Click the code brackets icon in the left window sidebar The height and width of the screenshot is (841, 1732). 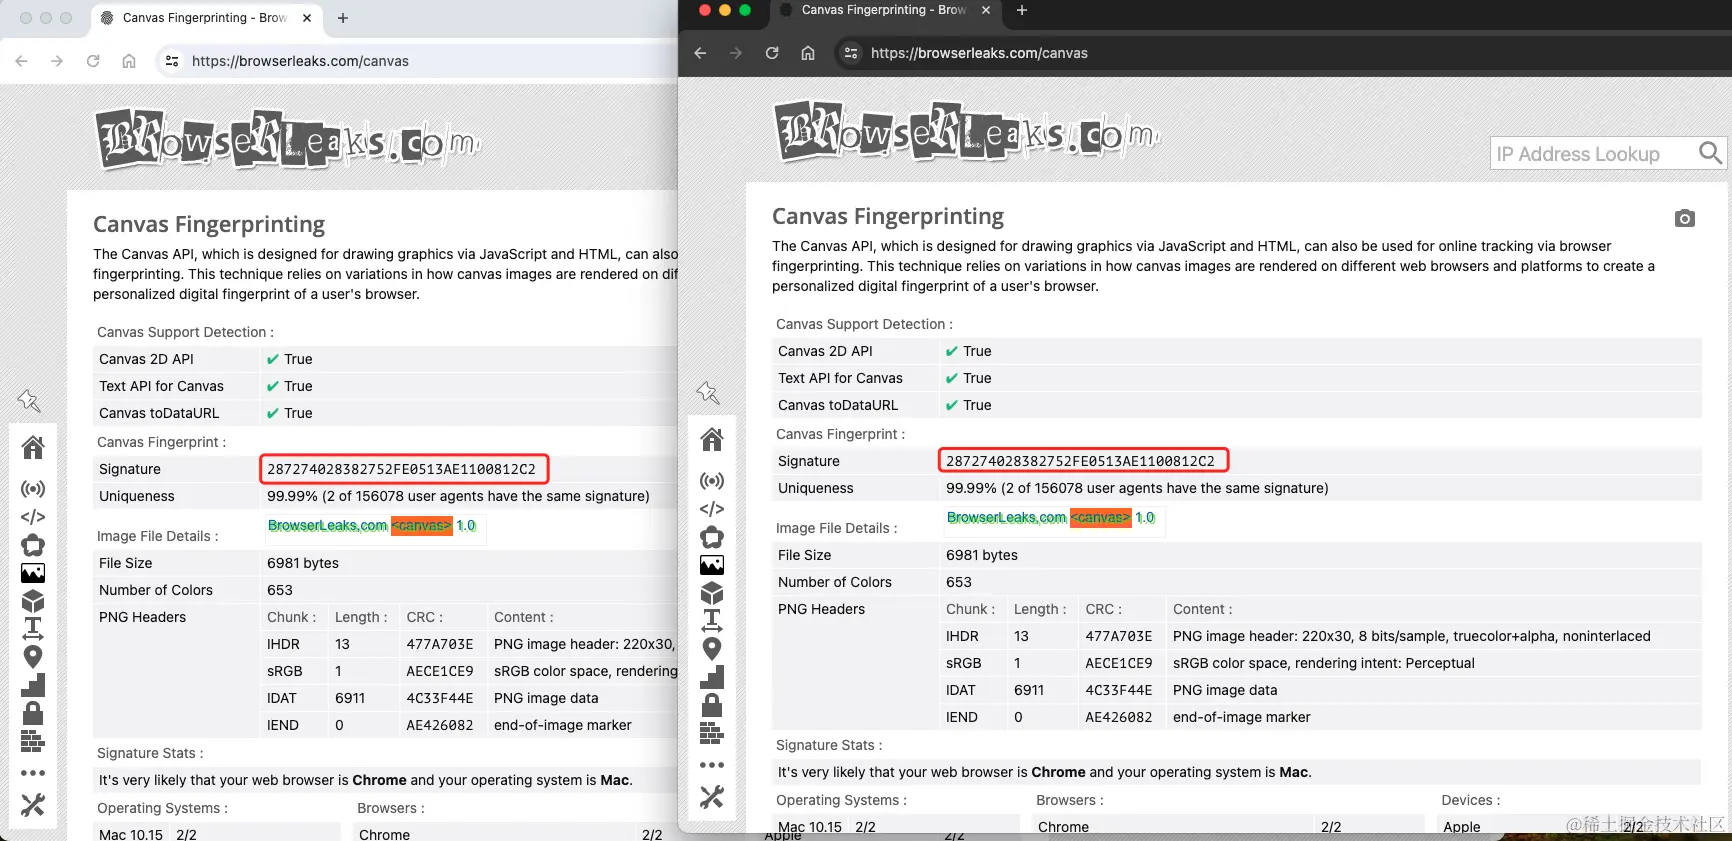33,517
